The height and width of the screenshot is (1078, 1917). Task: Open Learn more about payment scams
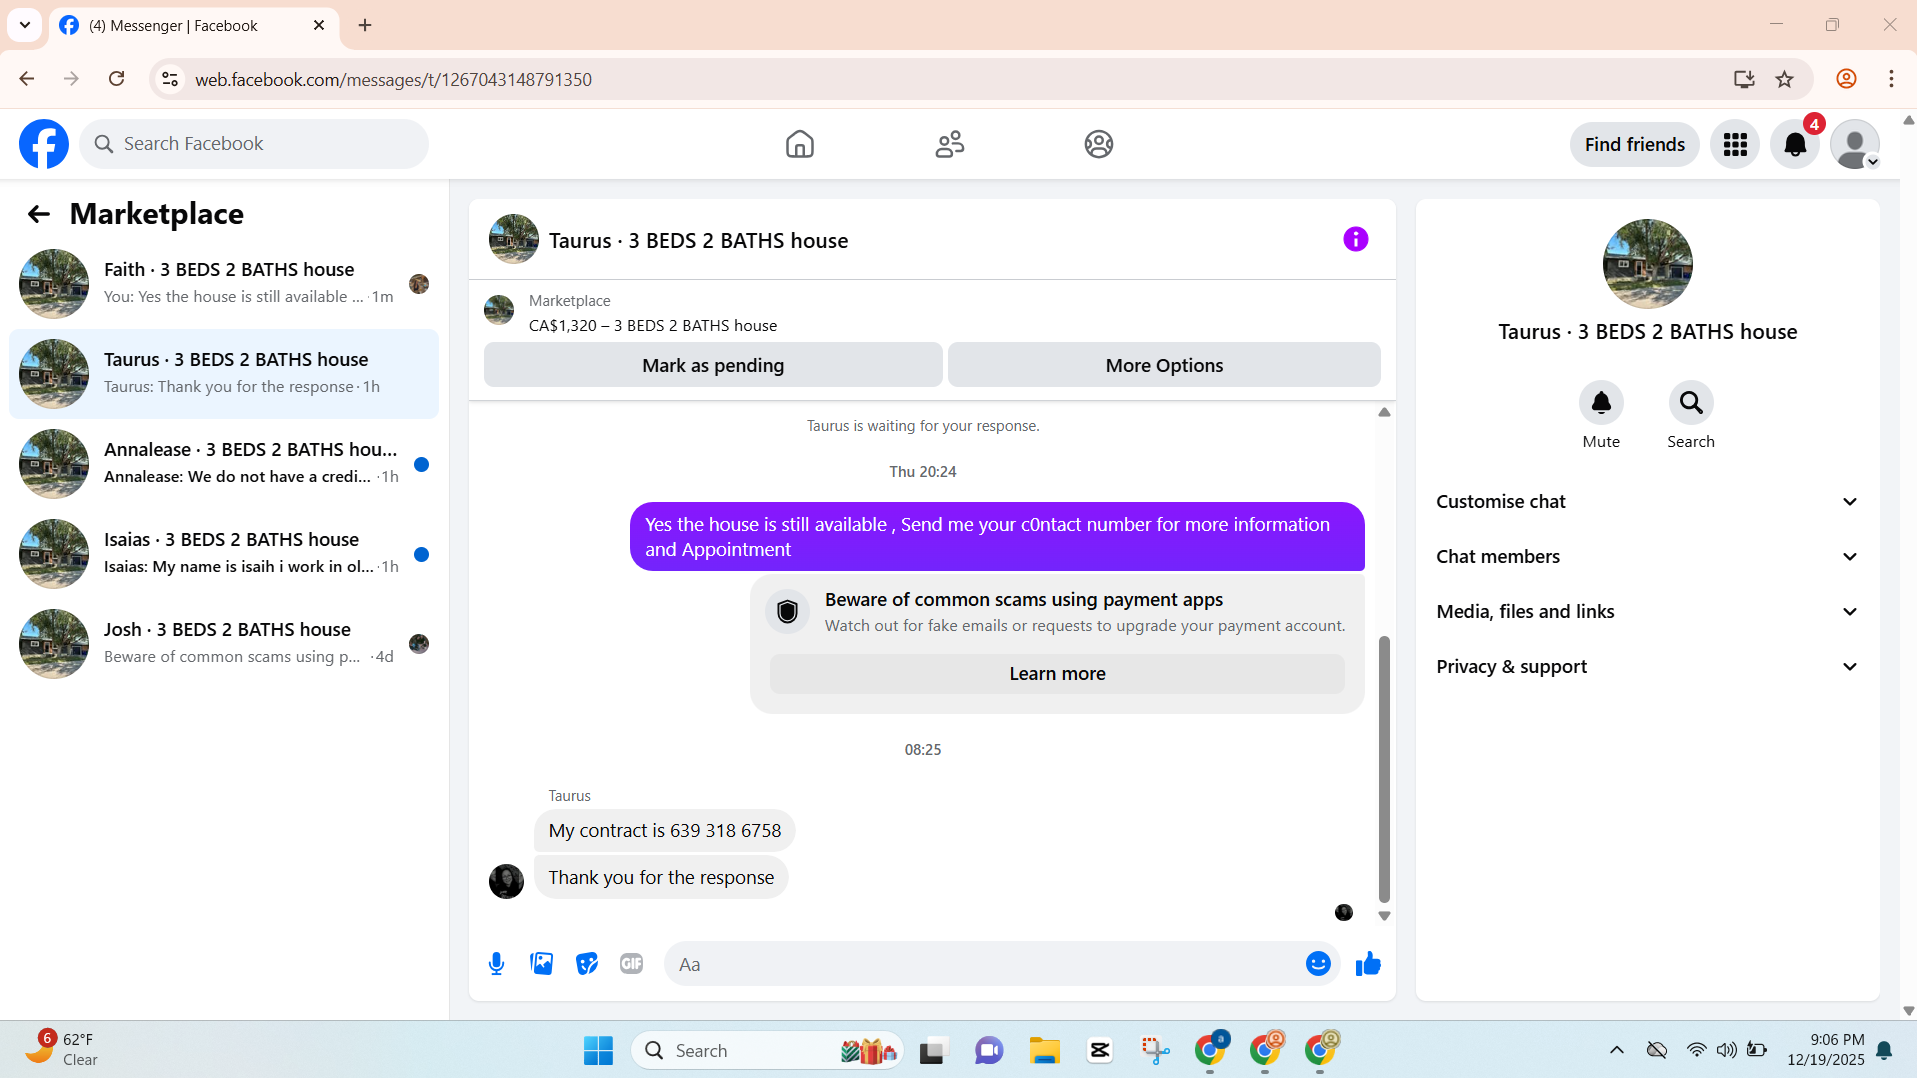coord(1057,674)
